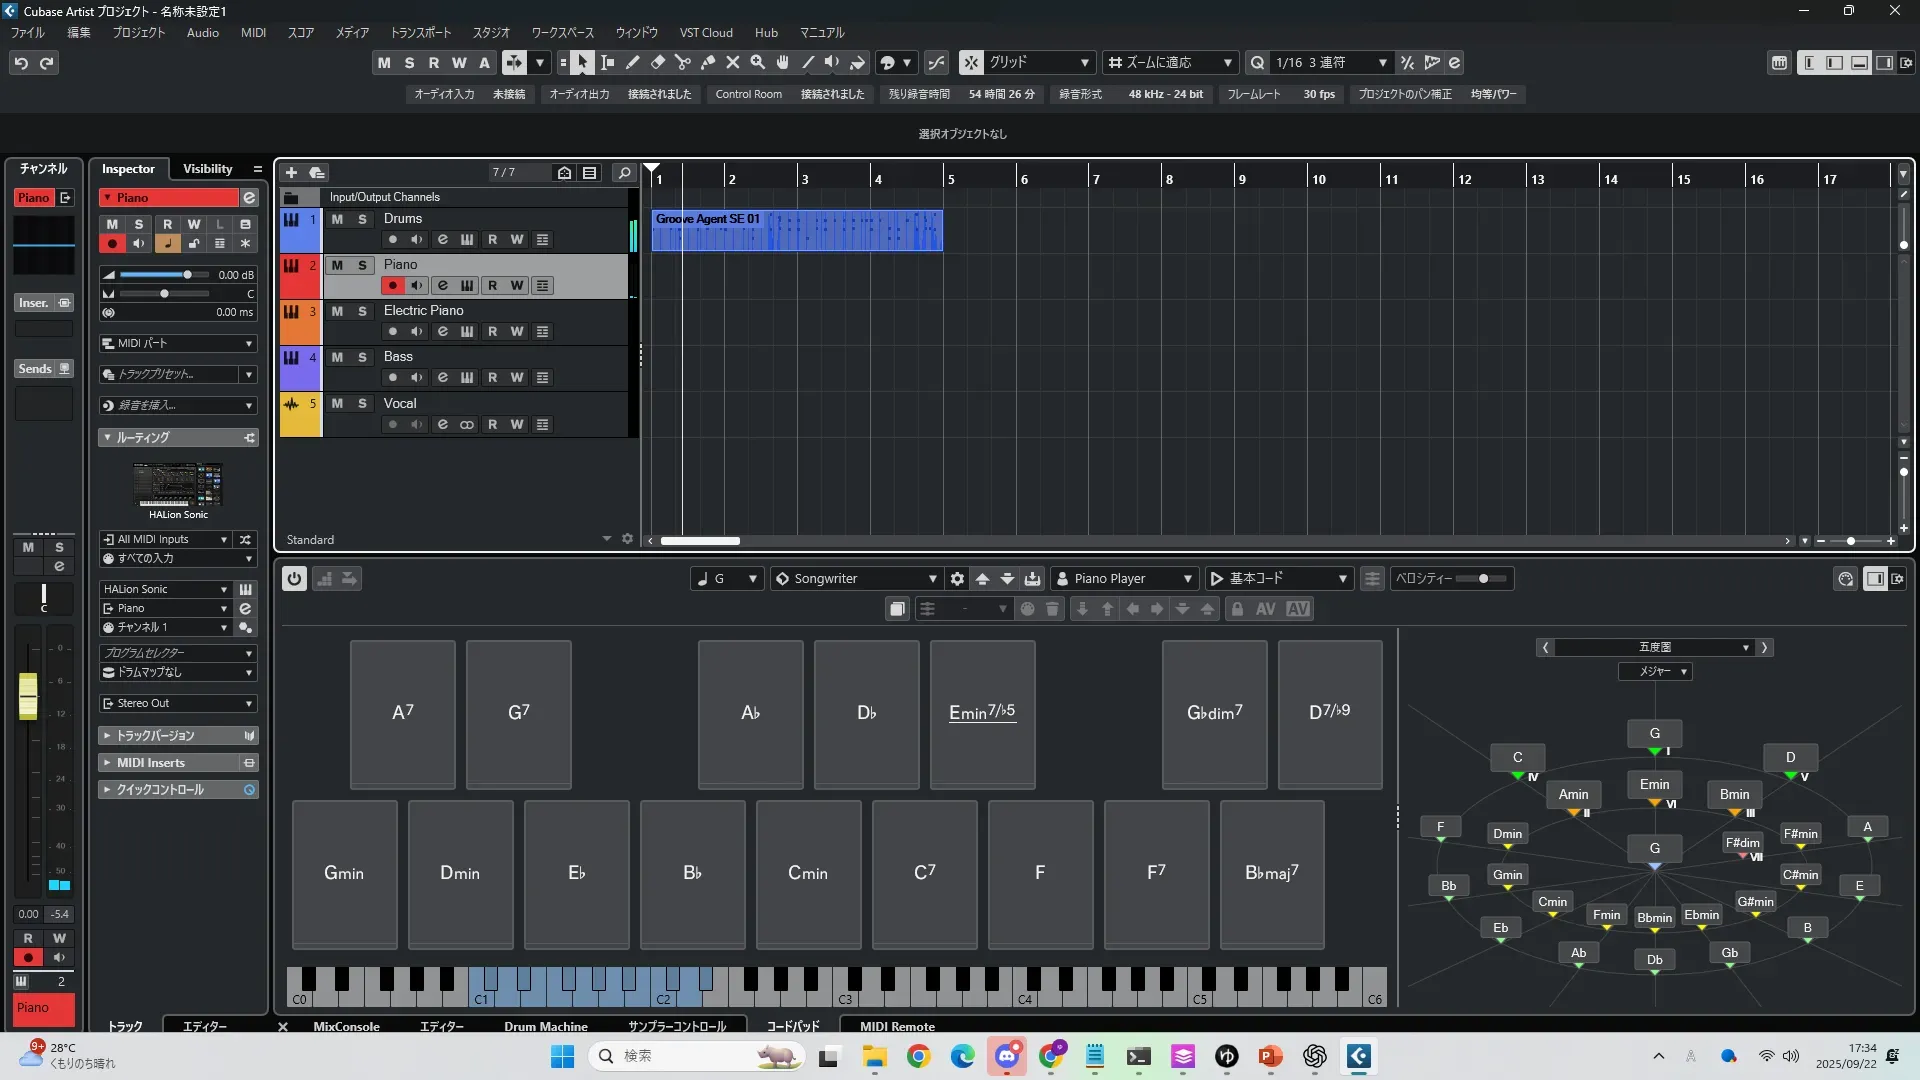Open chord pad settings gear
Image resolution: width=1920 pixels, height=1080 pixels.
[957, 579]
